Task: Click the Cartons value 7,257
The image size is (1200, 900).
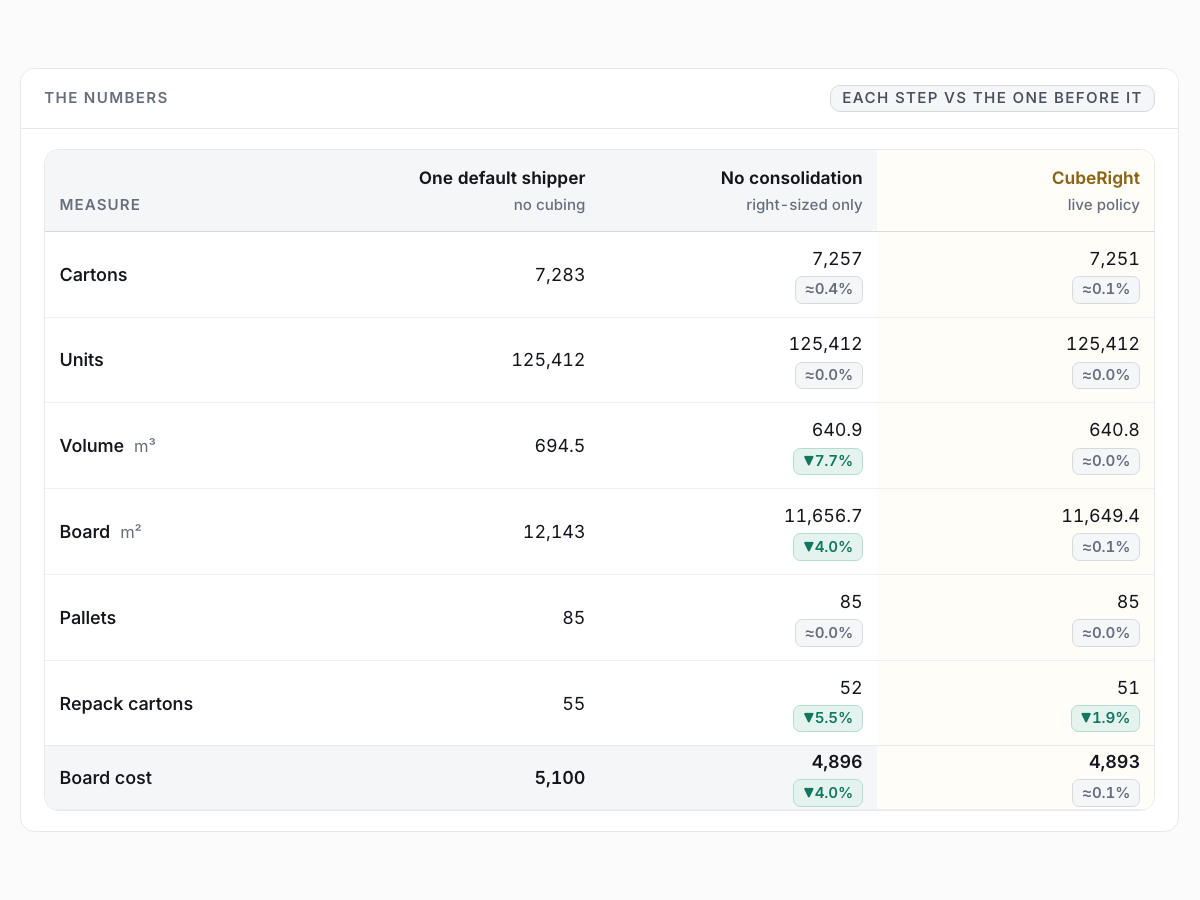Action: click(837, 259)
